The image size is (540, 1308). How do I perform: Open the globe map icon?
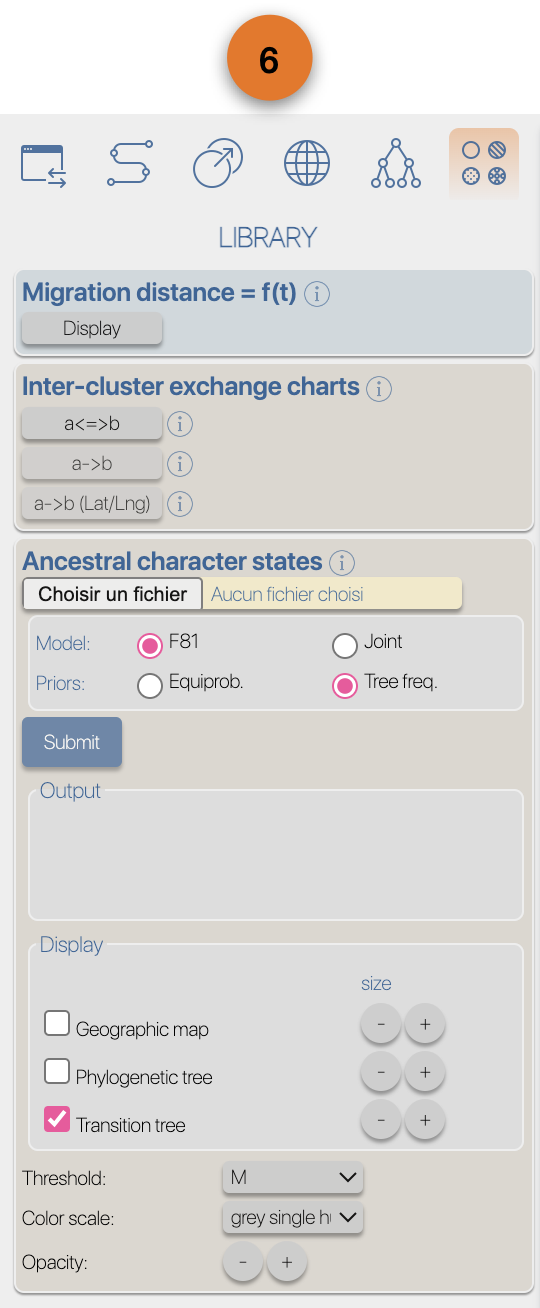pos(307,164)
